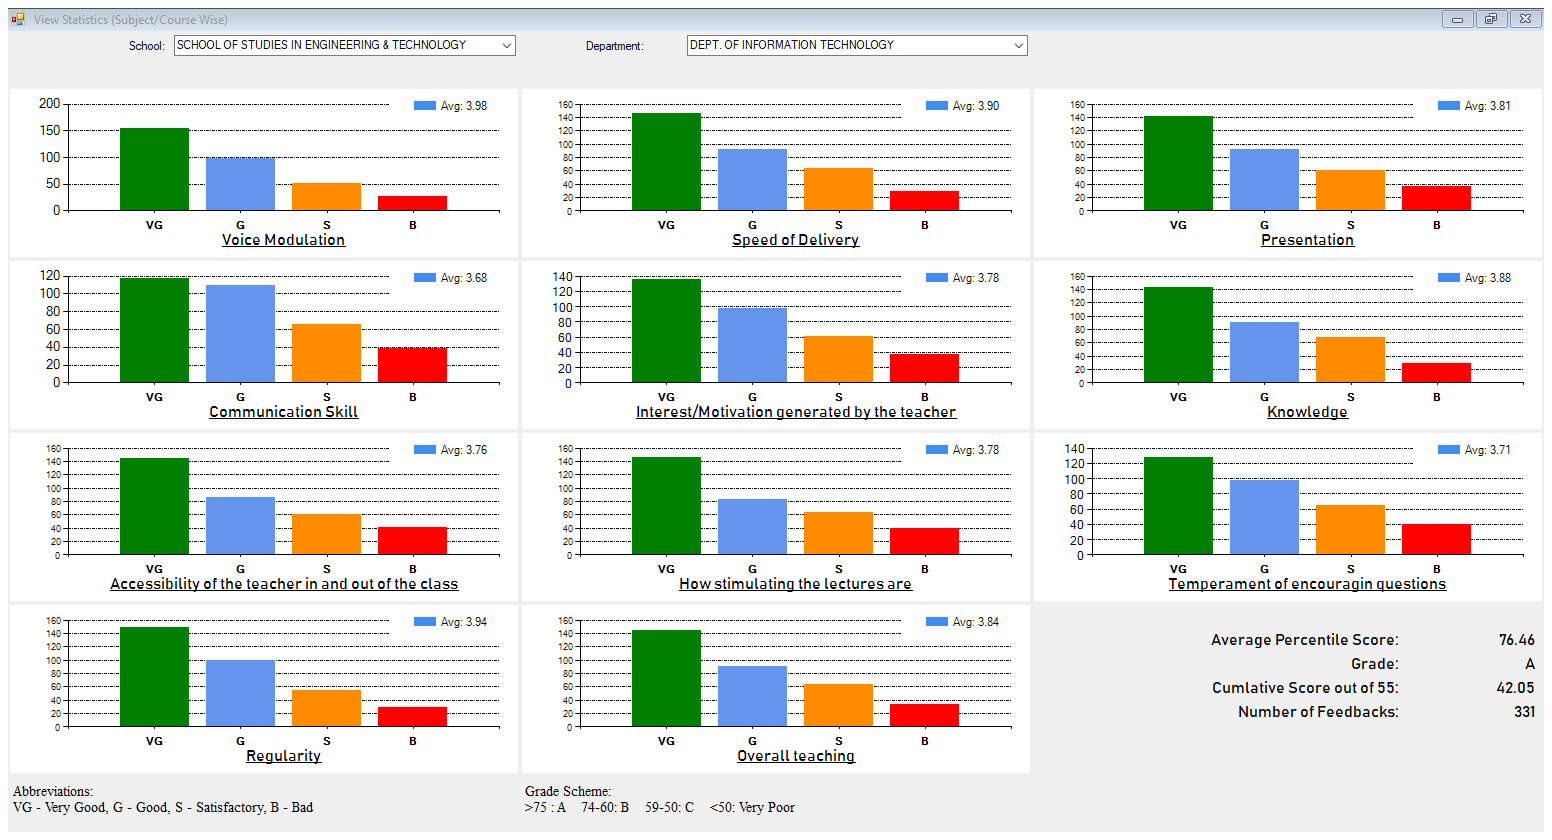Screen dimensions: 1552x840
Task: Expand the Department combo box
Action: click(x=1018, y=46)
